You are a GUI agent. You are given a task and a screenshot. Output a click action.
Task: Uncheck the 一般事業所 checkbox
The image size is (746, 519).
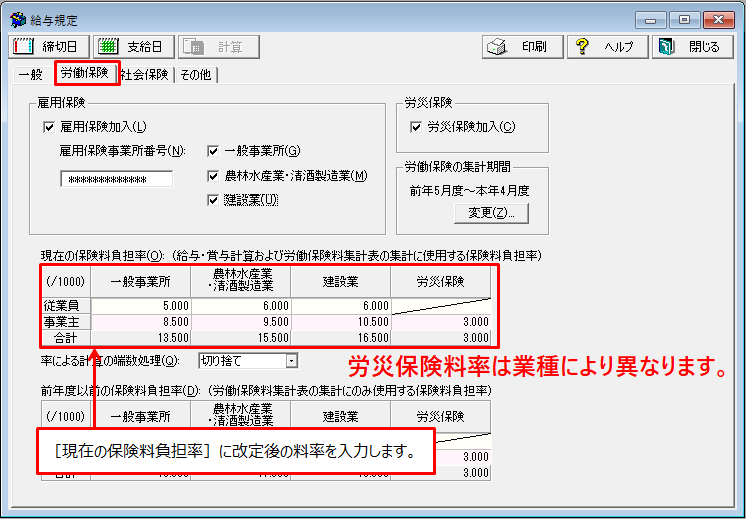[x=213, y=151]
